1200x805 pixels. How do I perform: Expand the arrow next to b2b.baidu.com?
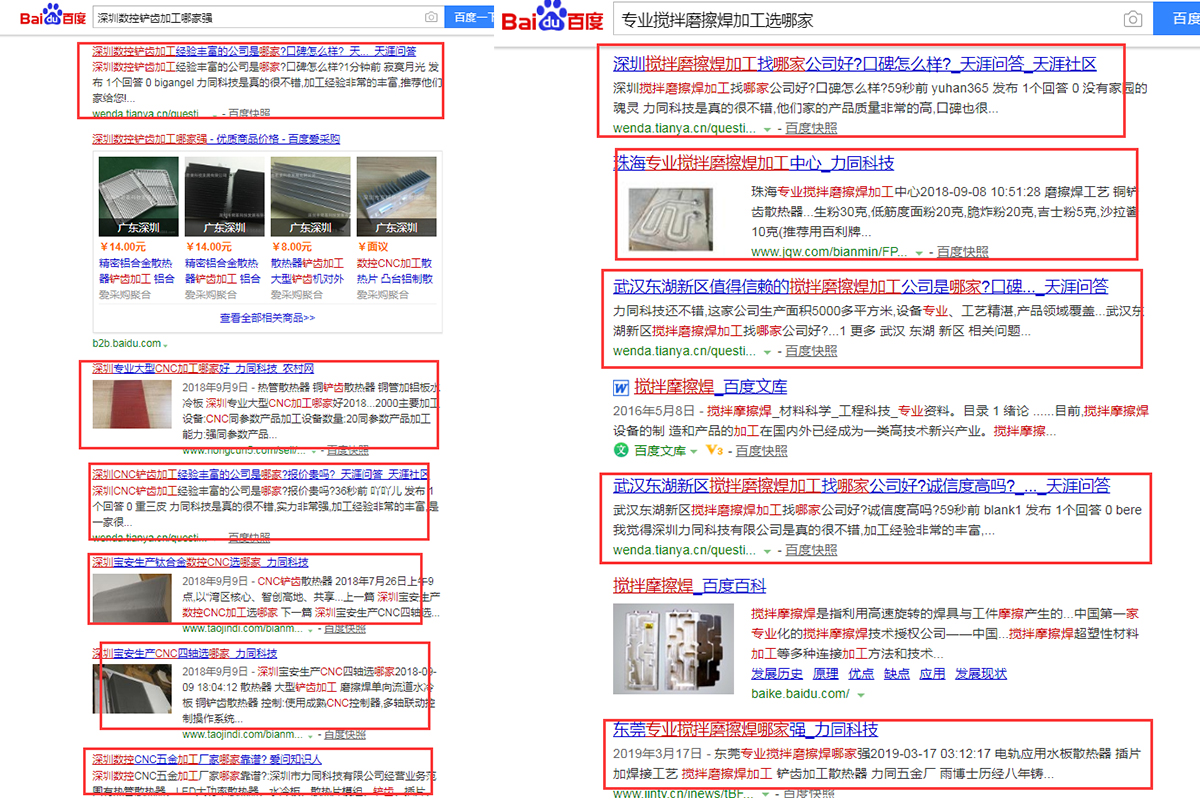pos(165,345)
